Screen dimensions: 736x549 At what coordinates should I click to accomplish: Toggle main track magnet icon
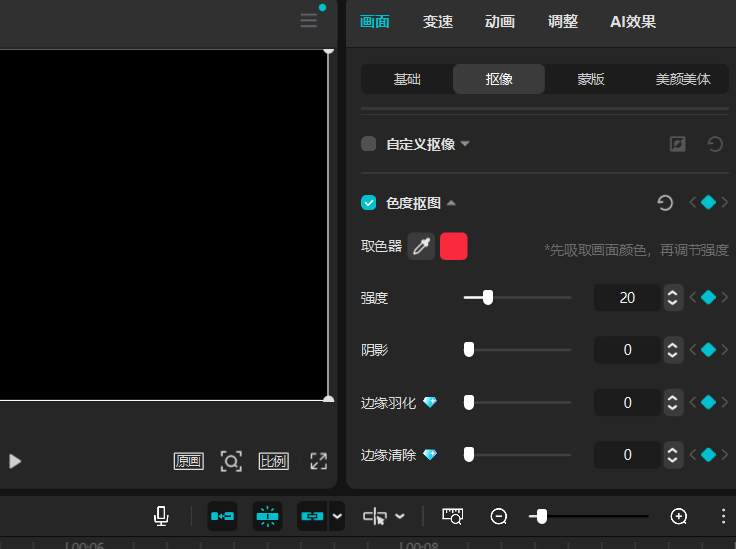point(222,516)
